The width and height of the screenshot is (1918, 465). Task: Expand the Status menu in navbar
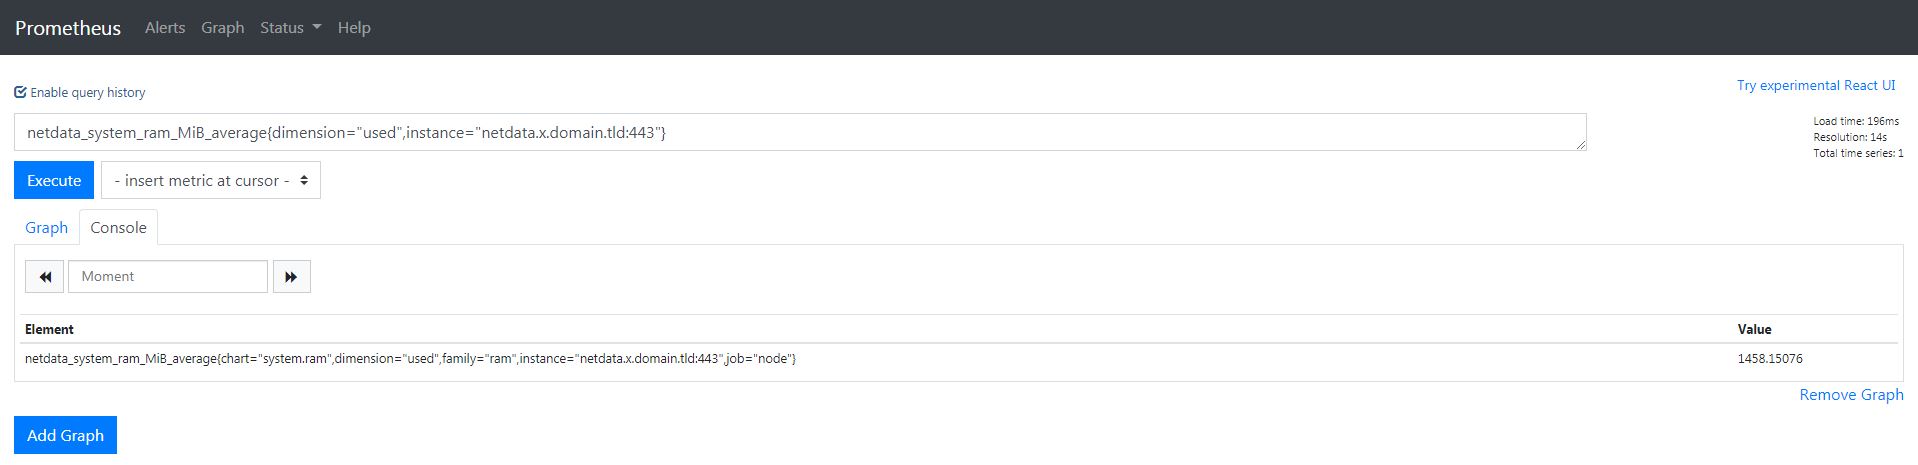tap(290, 28)
